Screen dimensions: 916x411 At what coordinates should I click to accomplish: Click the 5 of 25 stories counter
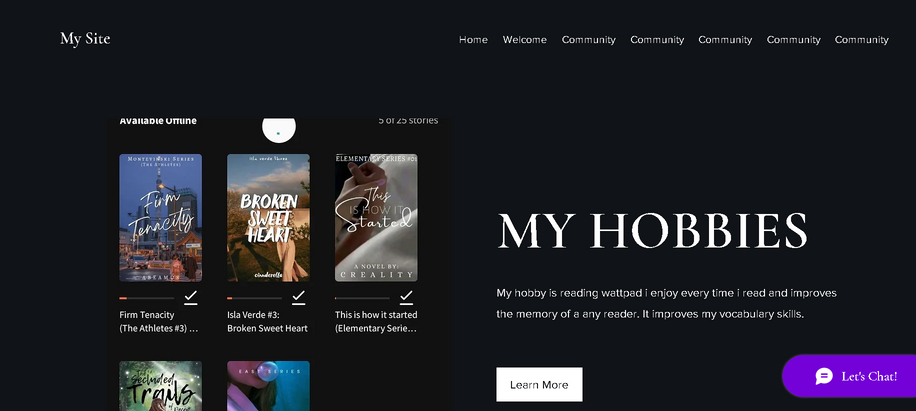point(408,121)
